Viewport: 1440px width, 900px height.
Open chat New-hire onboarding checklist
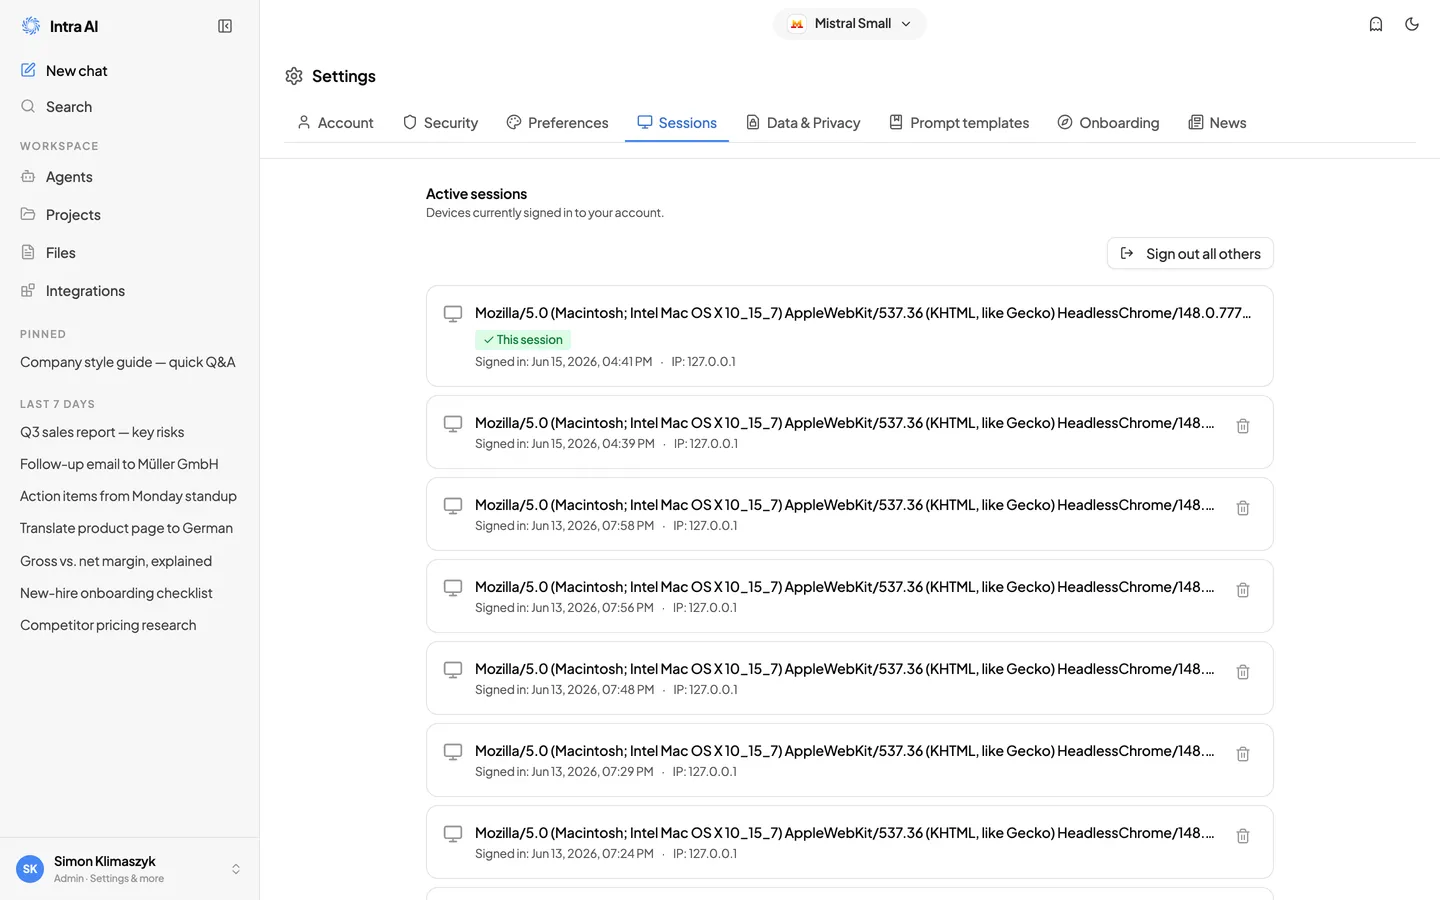[x=116, y=593]
